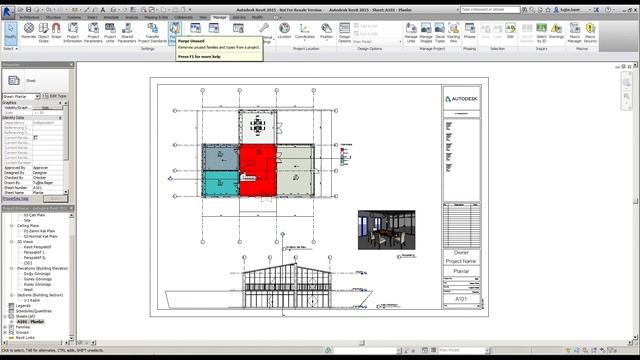Open the Location tool
The height and width of the screenshot is (360, 640).
[284, 32]
